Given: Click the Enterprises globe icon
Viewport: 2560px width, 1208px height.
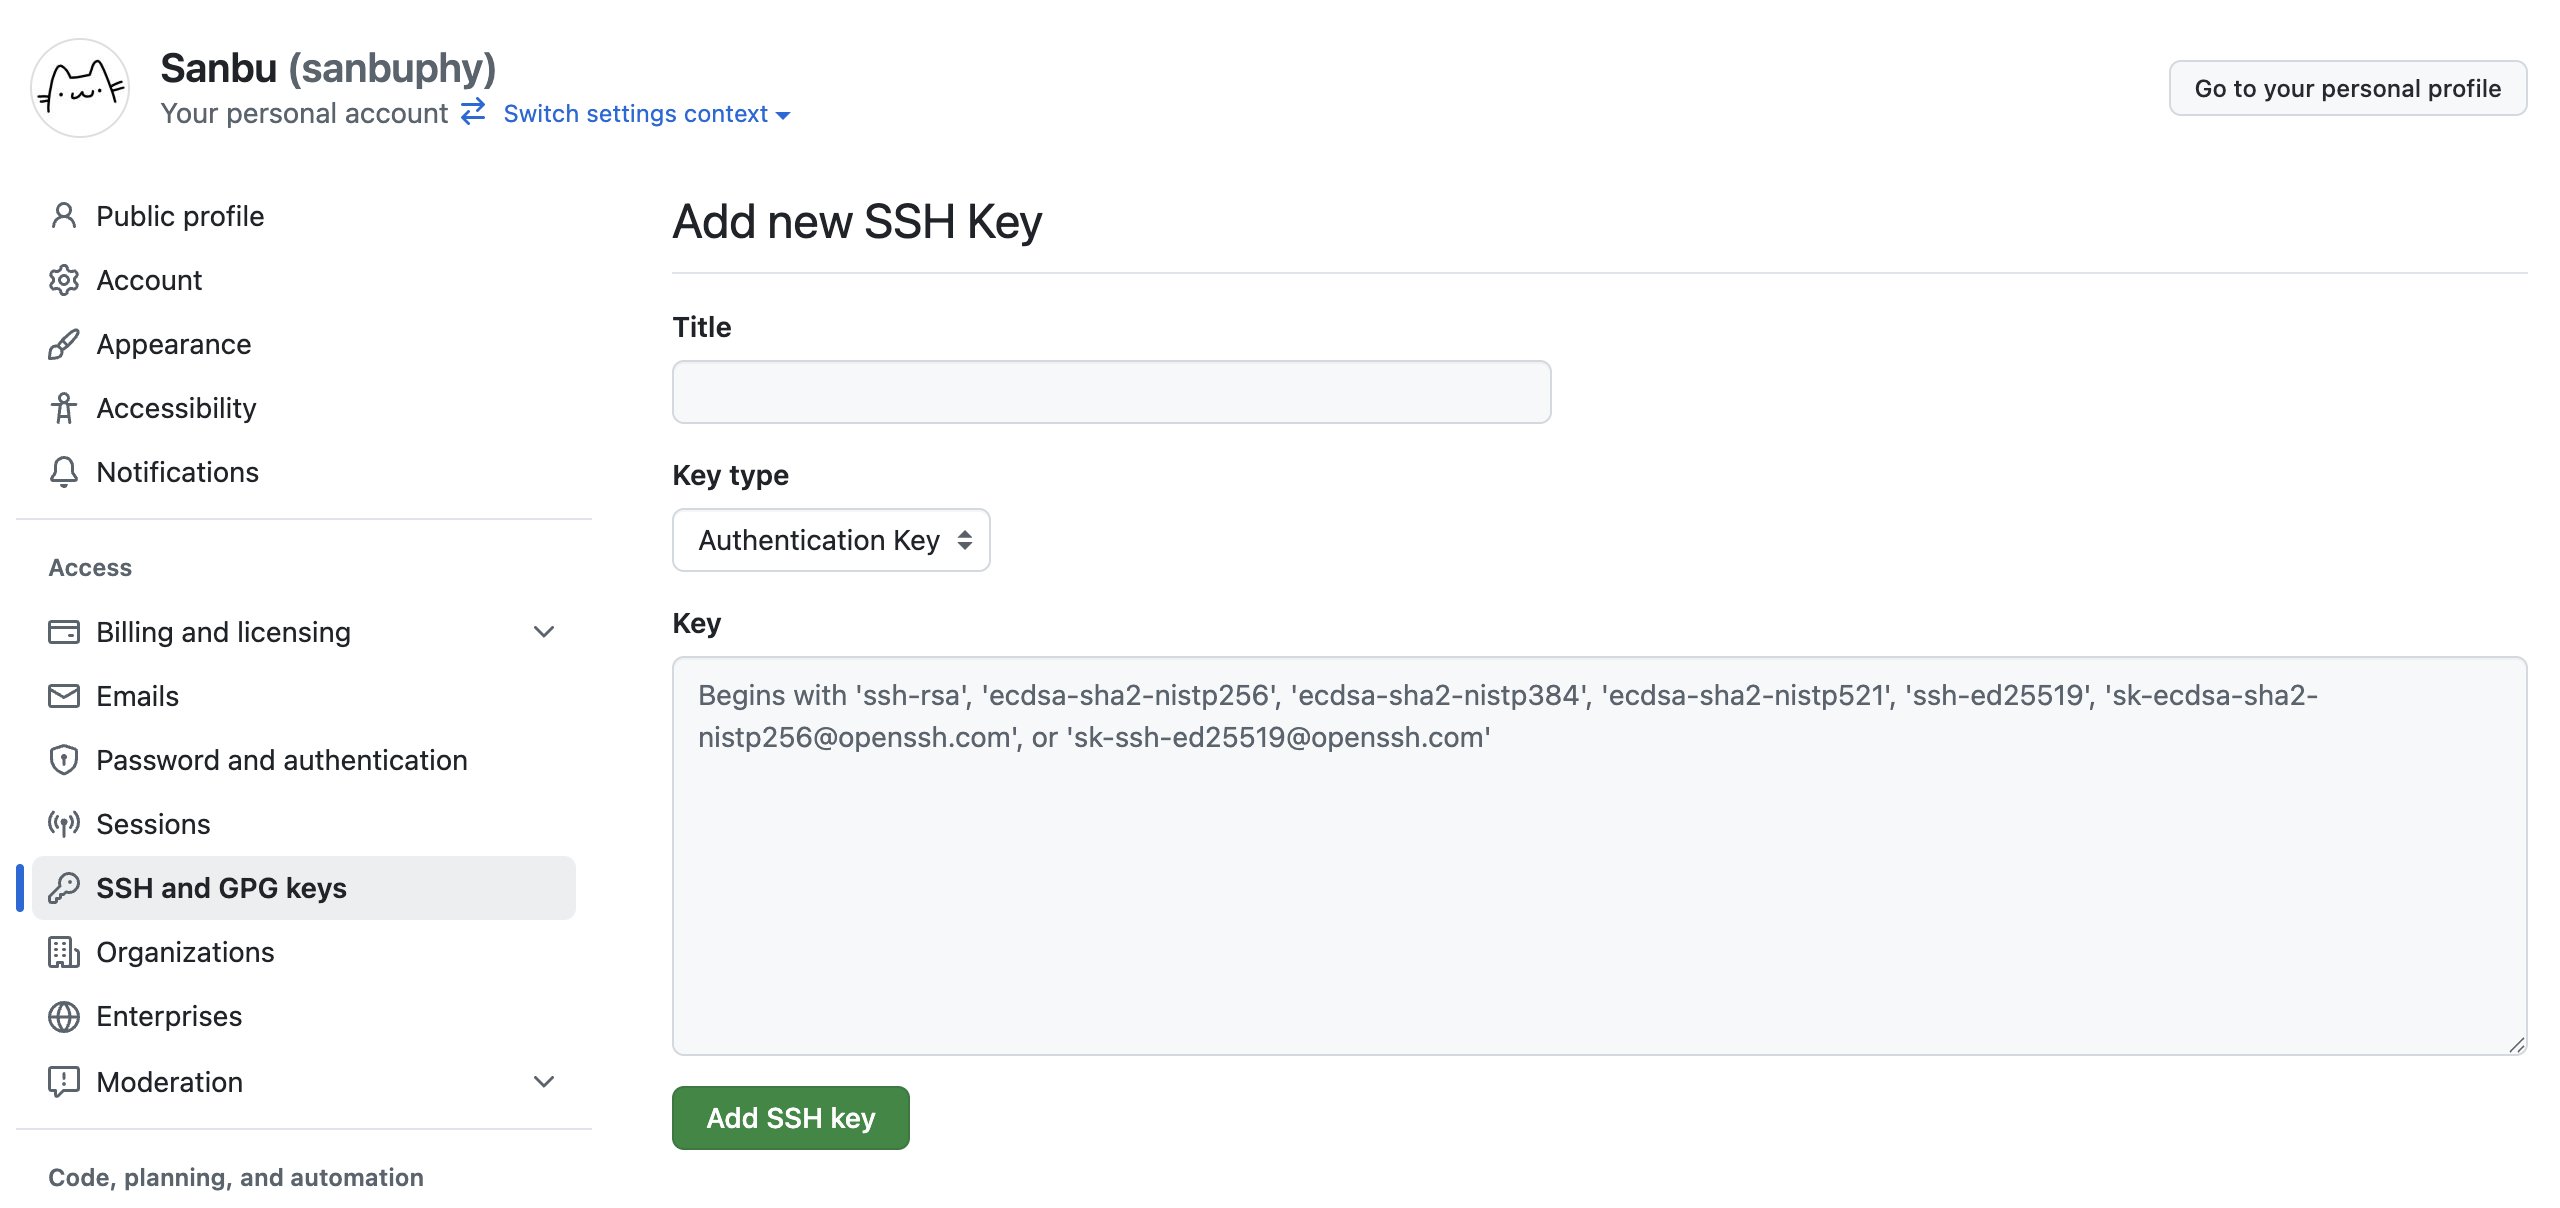Looking at the screenshot, I should click(63, 1016).
